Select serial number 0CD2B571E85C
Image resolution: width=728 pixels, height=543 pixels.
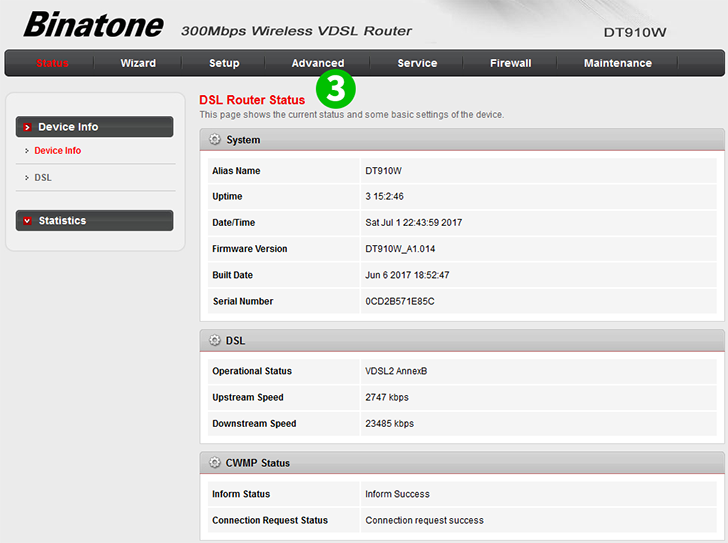click(x=400, y=301)
